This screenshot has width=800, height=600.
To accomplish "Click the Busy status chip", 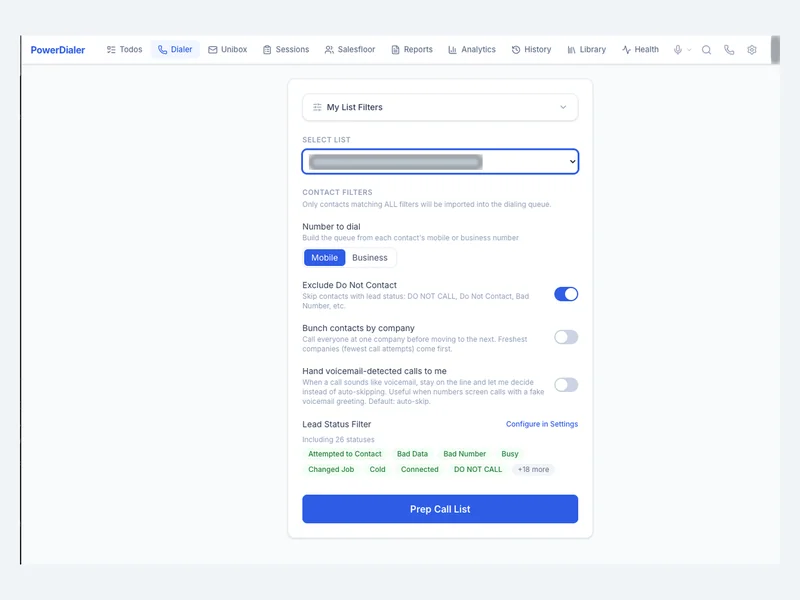I will pos(510,454).
